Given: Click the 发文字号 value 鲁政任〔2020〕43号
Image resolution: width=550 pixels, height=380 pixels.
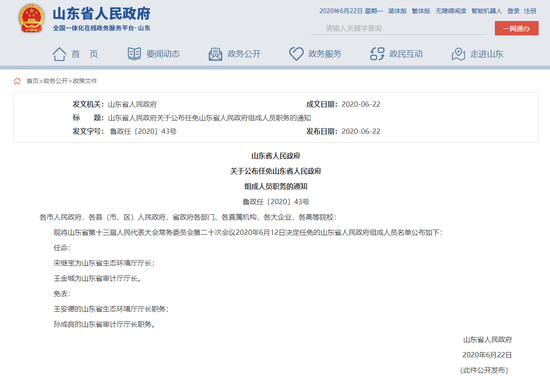Looking at the screenshot, I should (x=143, y=131).
